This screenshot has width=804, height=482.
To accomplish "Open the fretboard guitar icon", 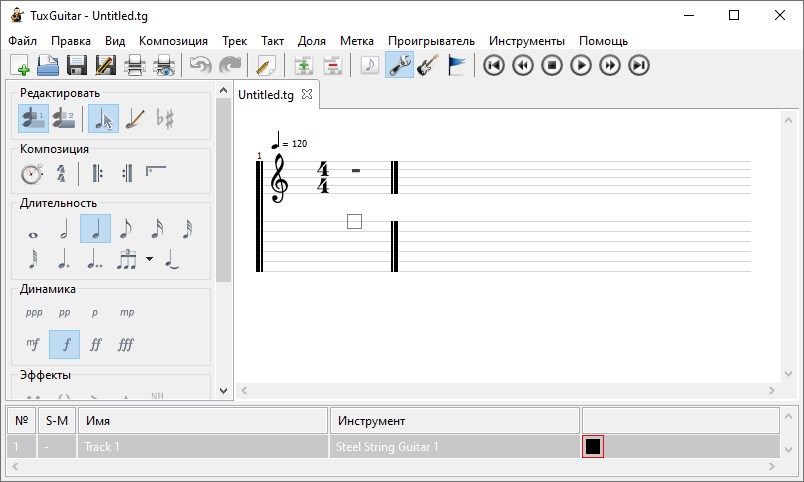I will click(428, 66).
